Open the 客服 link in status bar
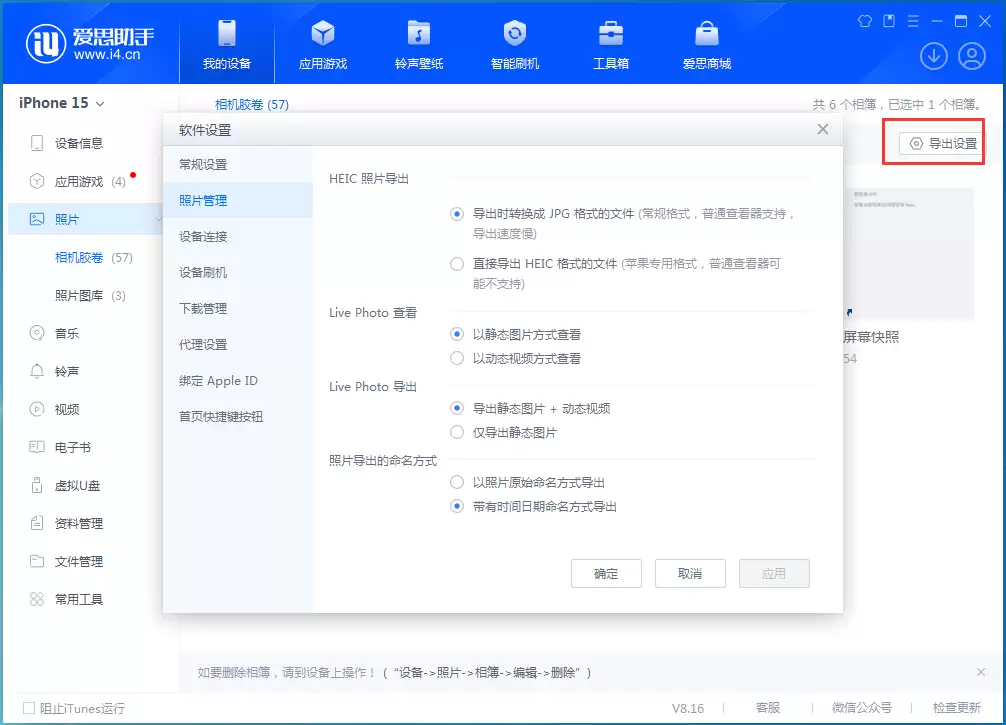1006x725 pixels. (768, 708)
